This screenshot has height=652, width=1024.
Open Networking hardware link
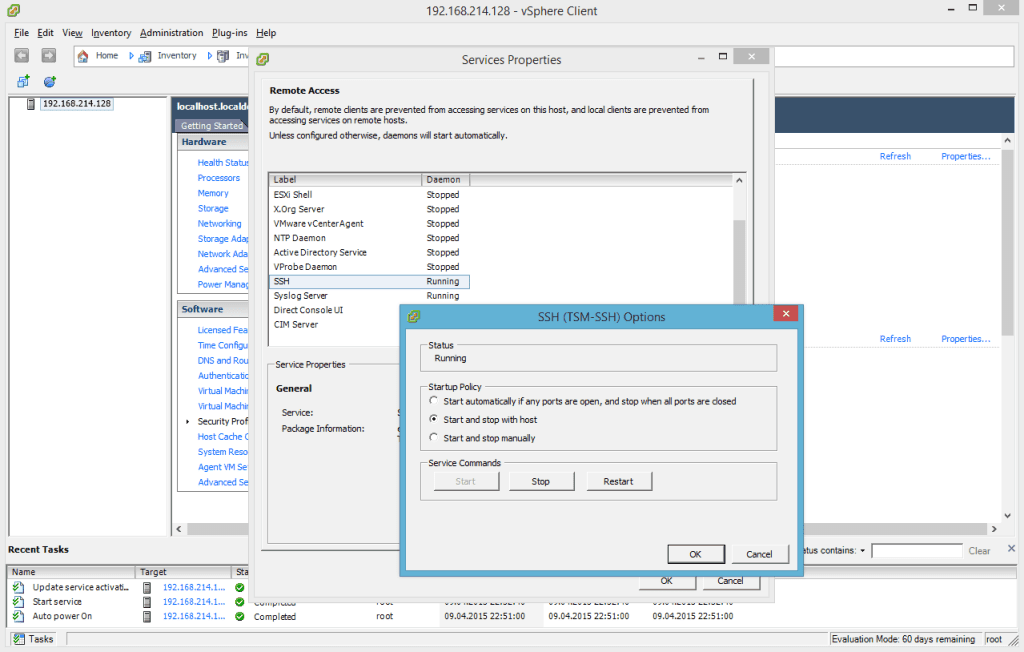coord(219,223)
